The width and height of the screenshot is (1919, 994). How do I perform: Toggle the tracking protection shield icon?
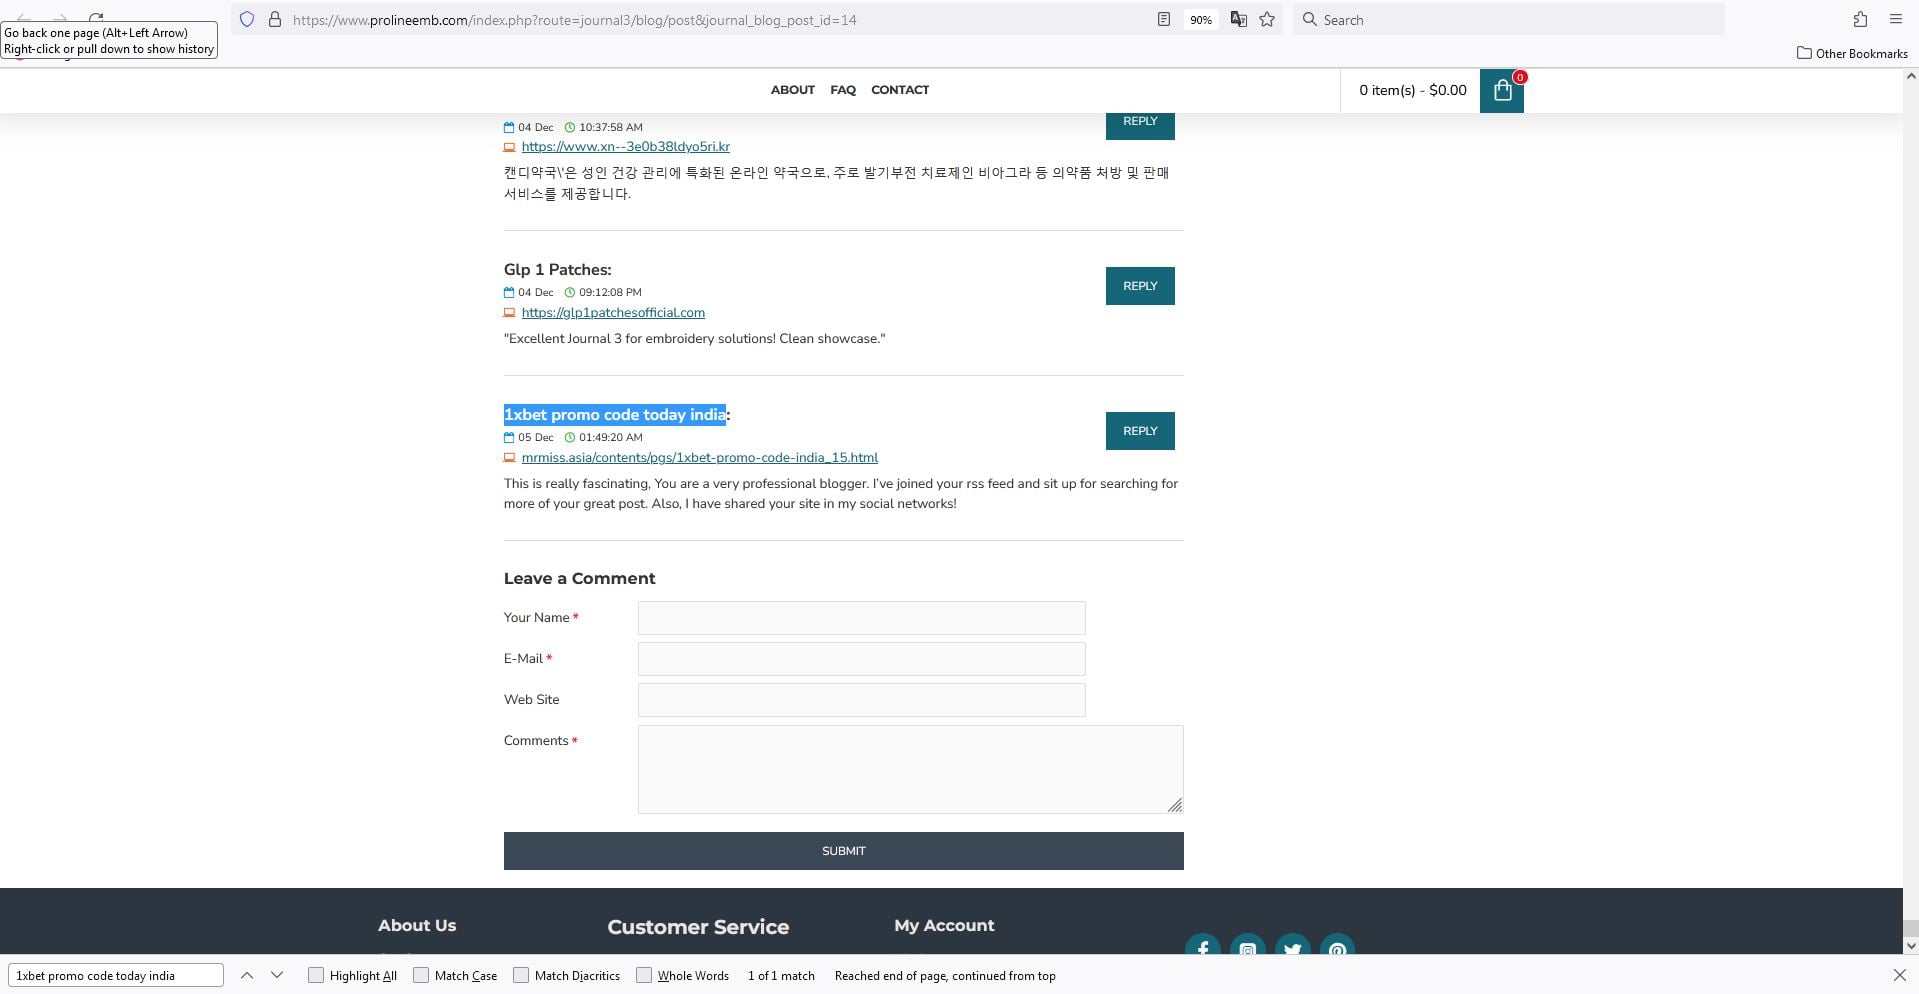(246, 19)
